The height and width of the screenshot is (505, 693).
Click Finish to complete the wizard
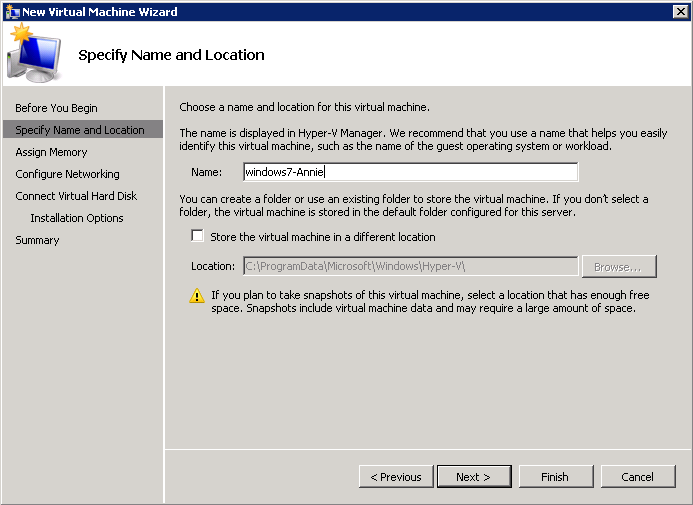click(x=555, y=477)
